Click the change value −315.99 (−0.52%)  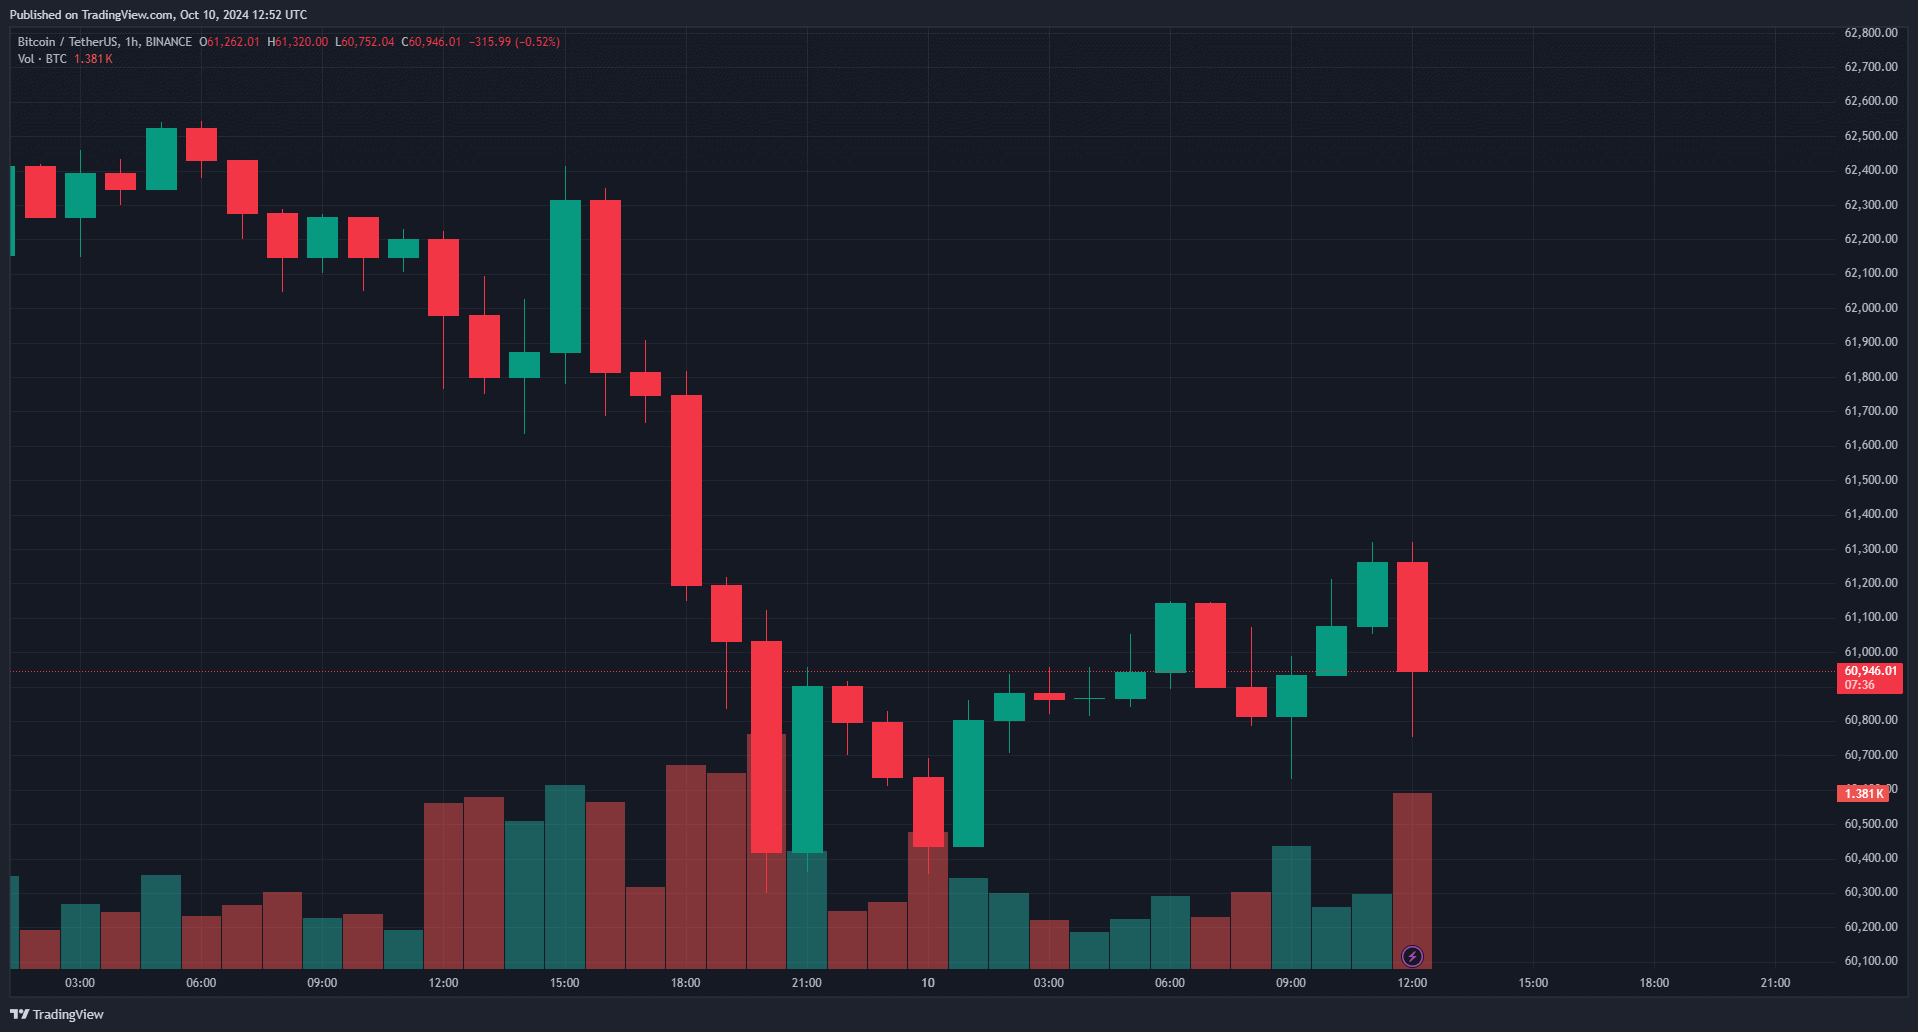514,42
